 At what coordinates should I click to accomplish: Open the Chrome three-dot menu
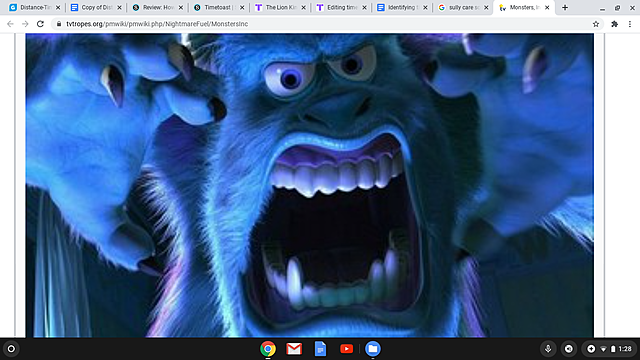[x=630, y=24]
